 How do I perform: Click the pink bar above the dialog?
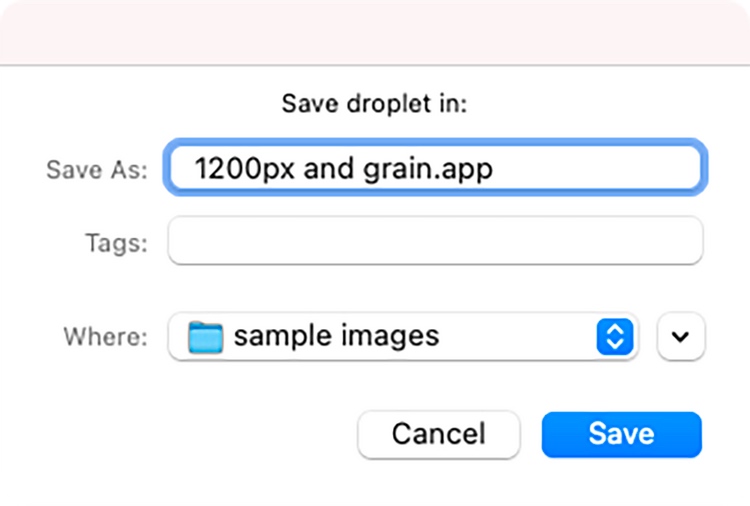(x=375, y=32)
